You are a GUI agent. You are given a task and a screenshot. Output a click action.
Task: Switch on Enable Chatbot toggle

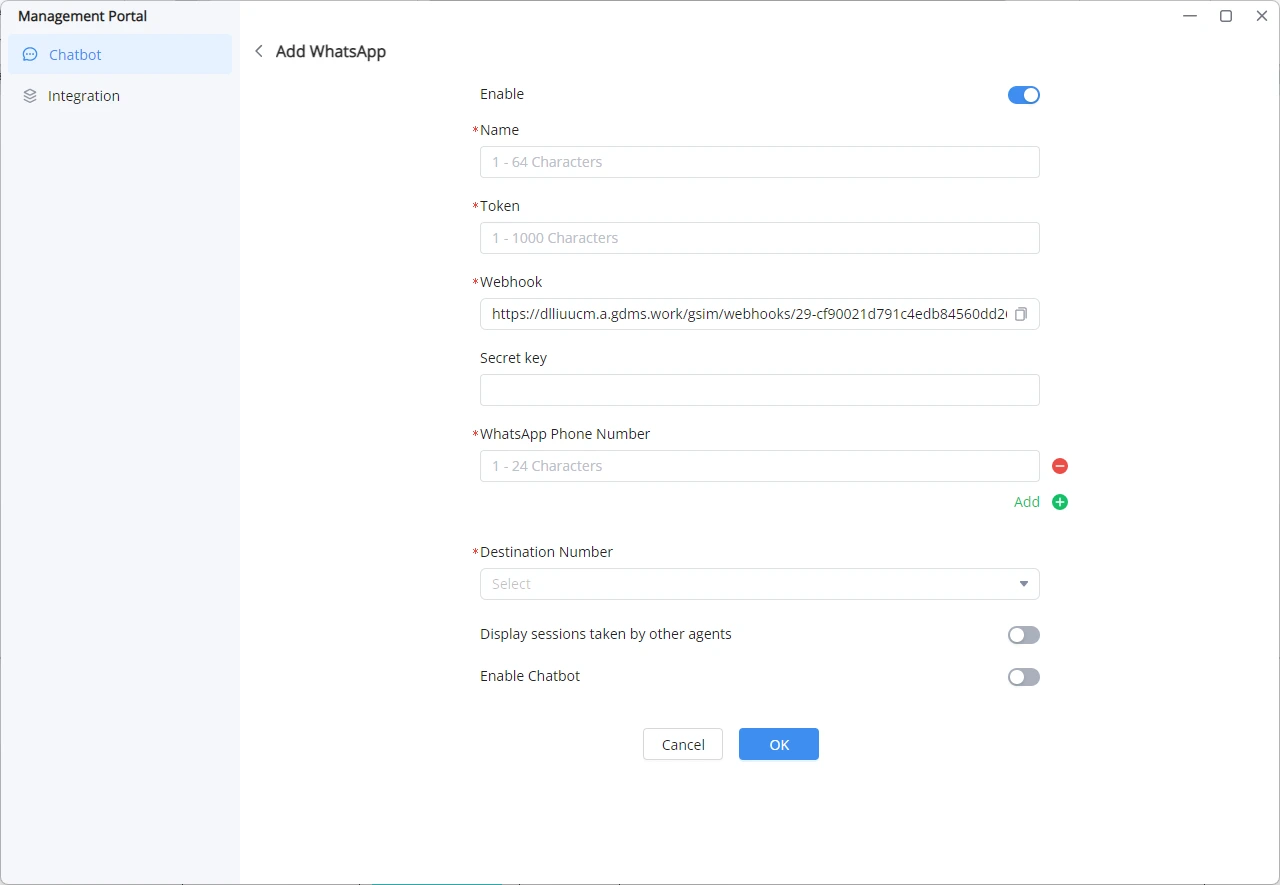(1024, 677)
